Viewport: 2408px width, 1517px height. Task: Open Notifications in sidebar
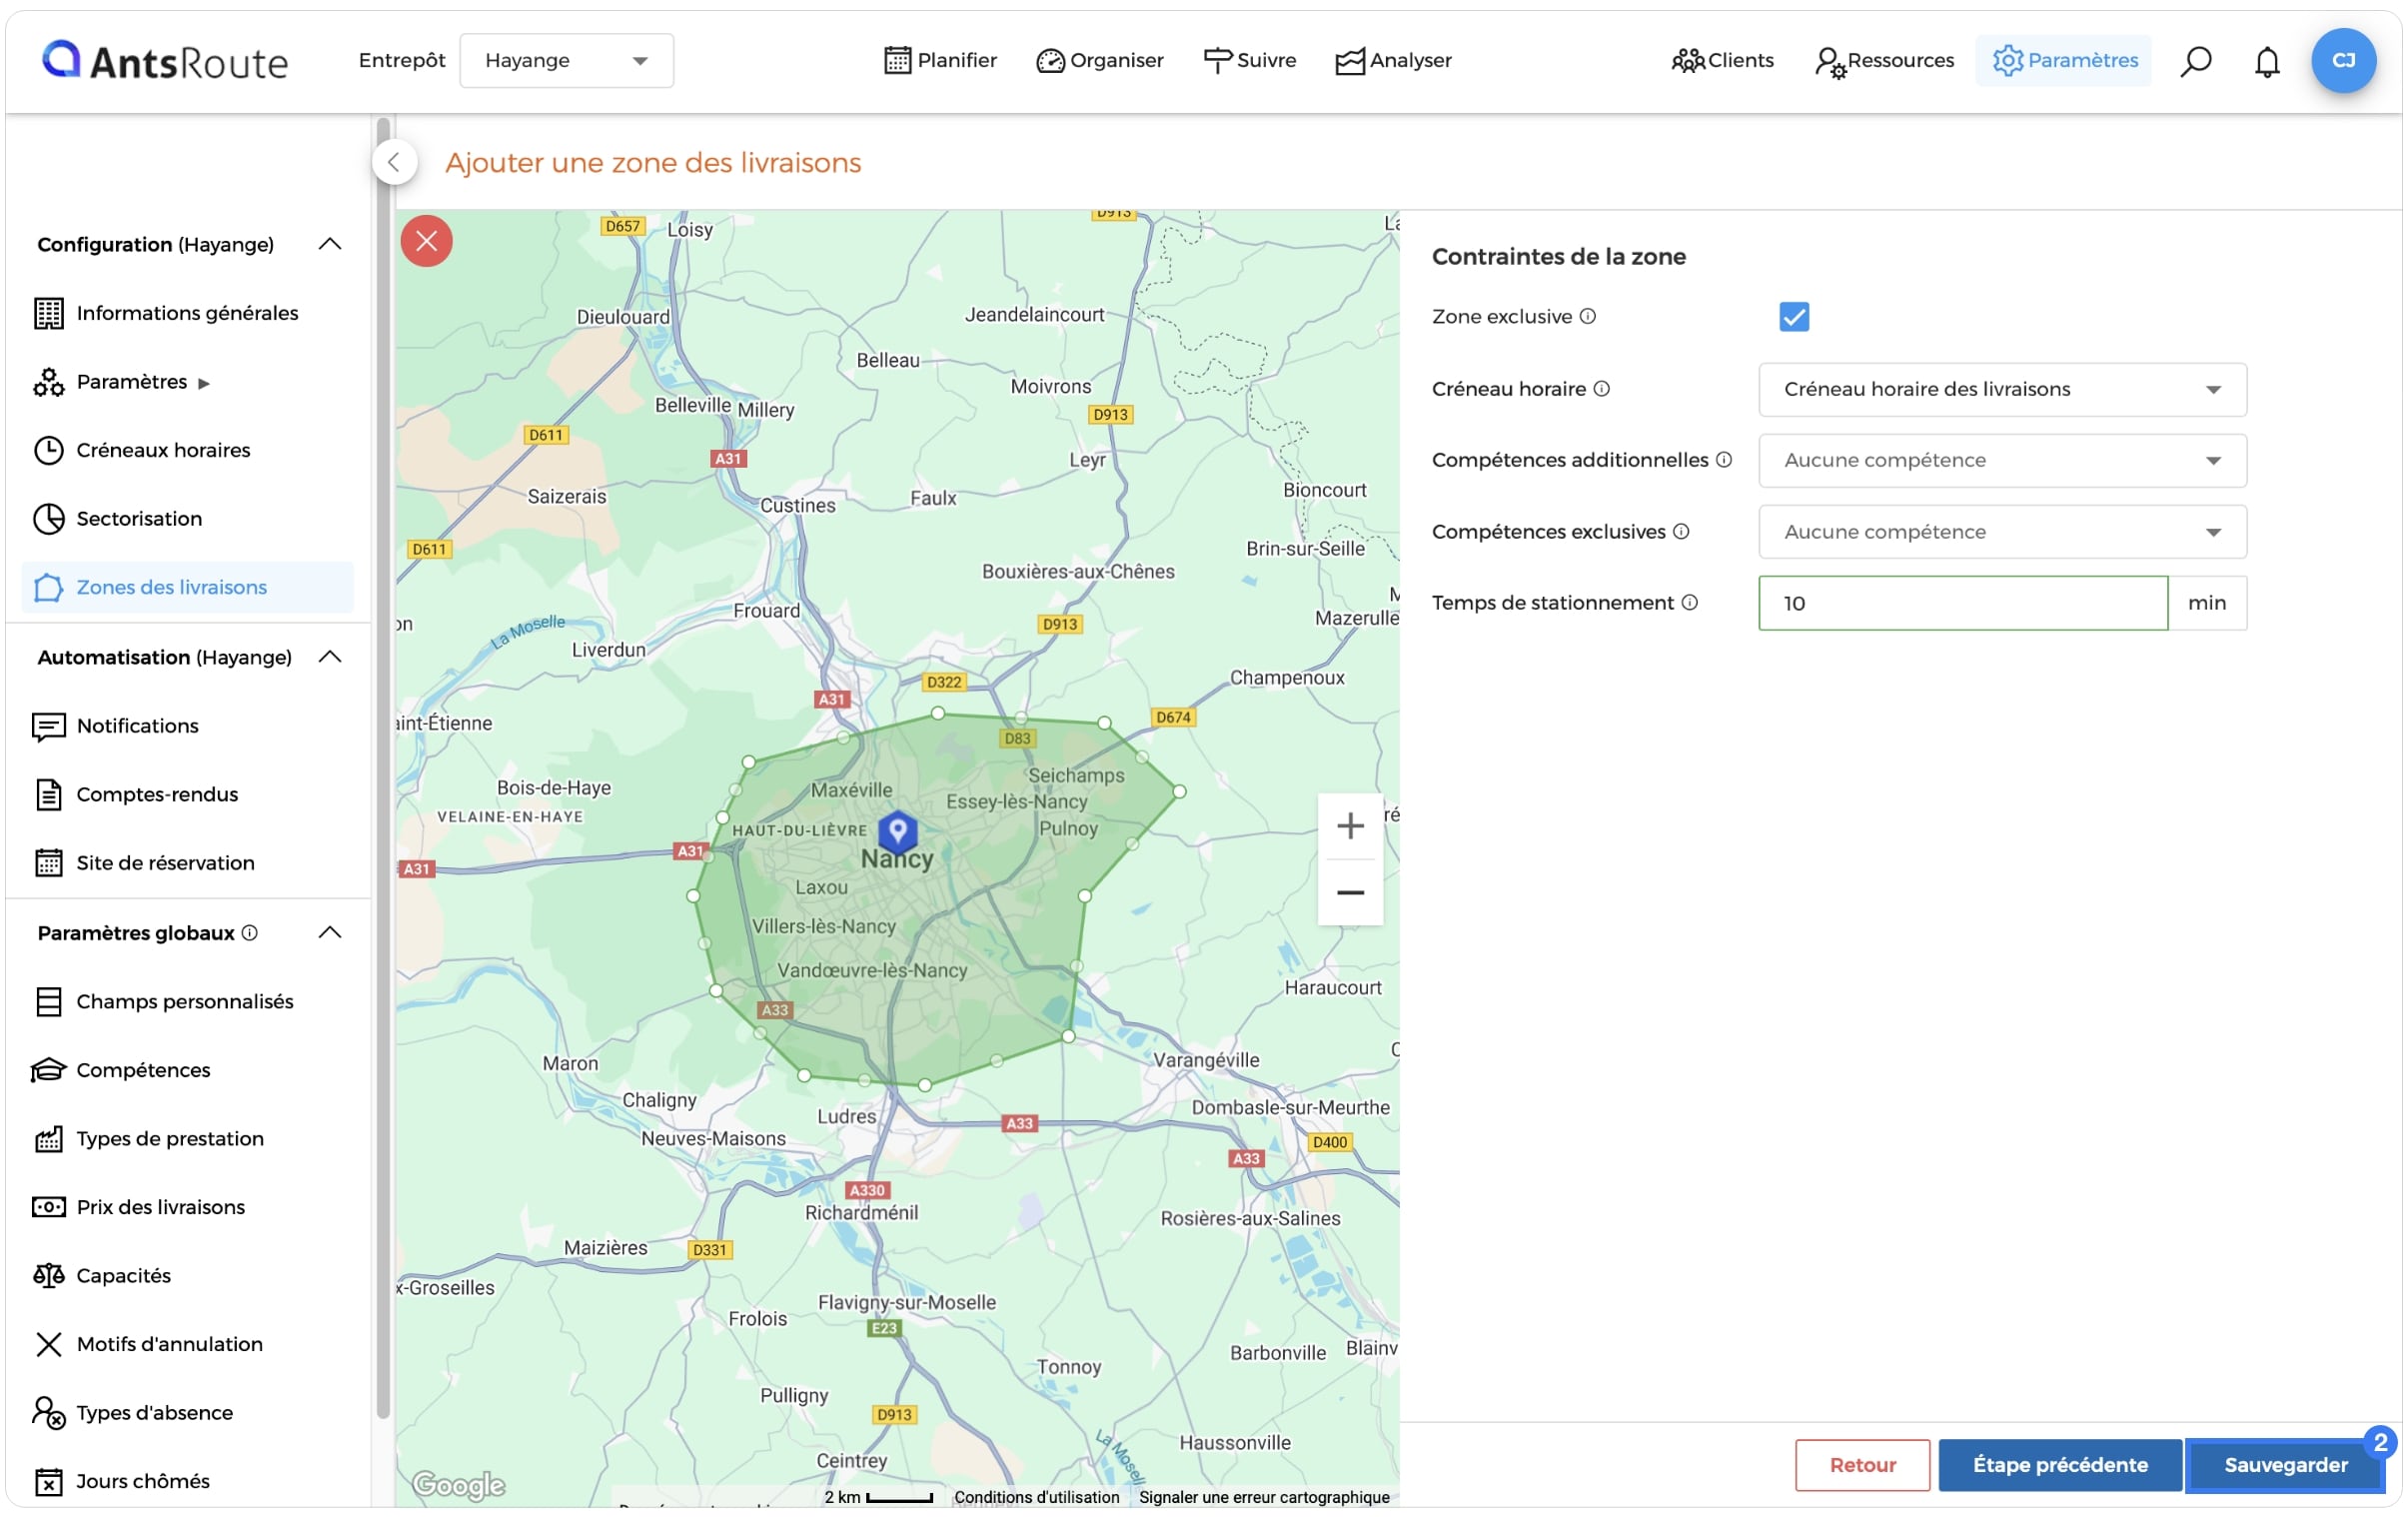pos(187,727)
